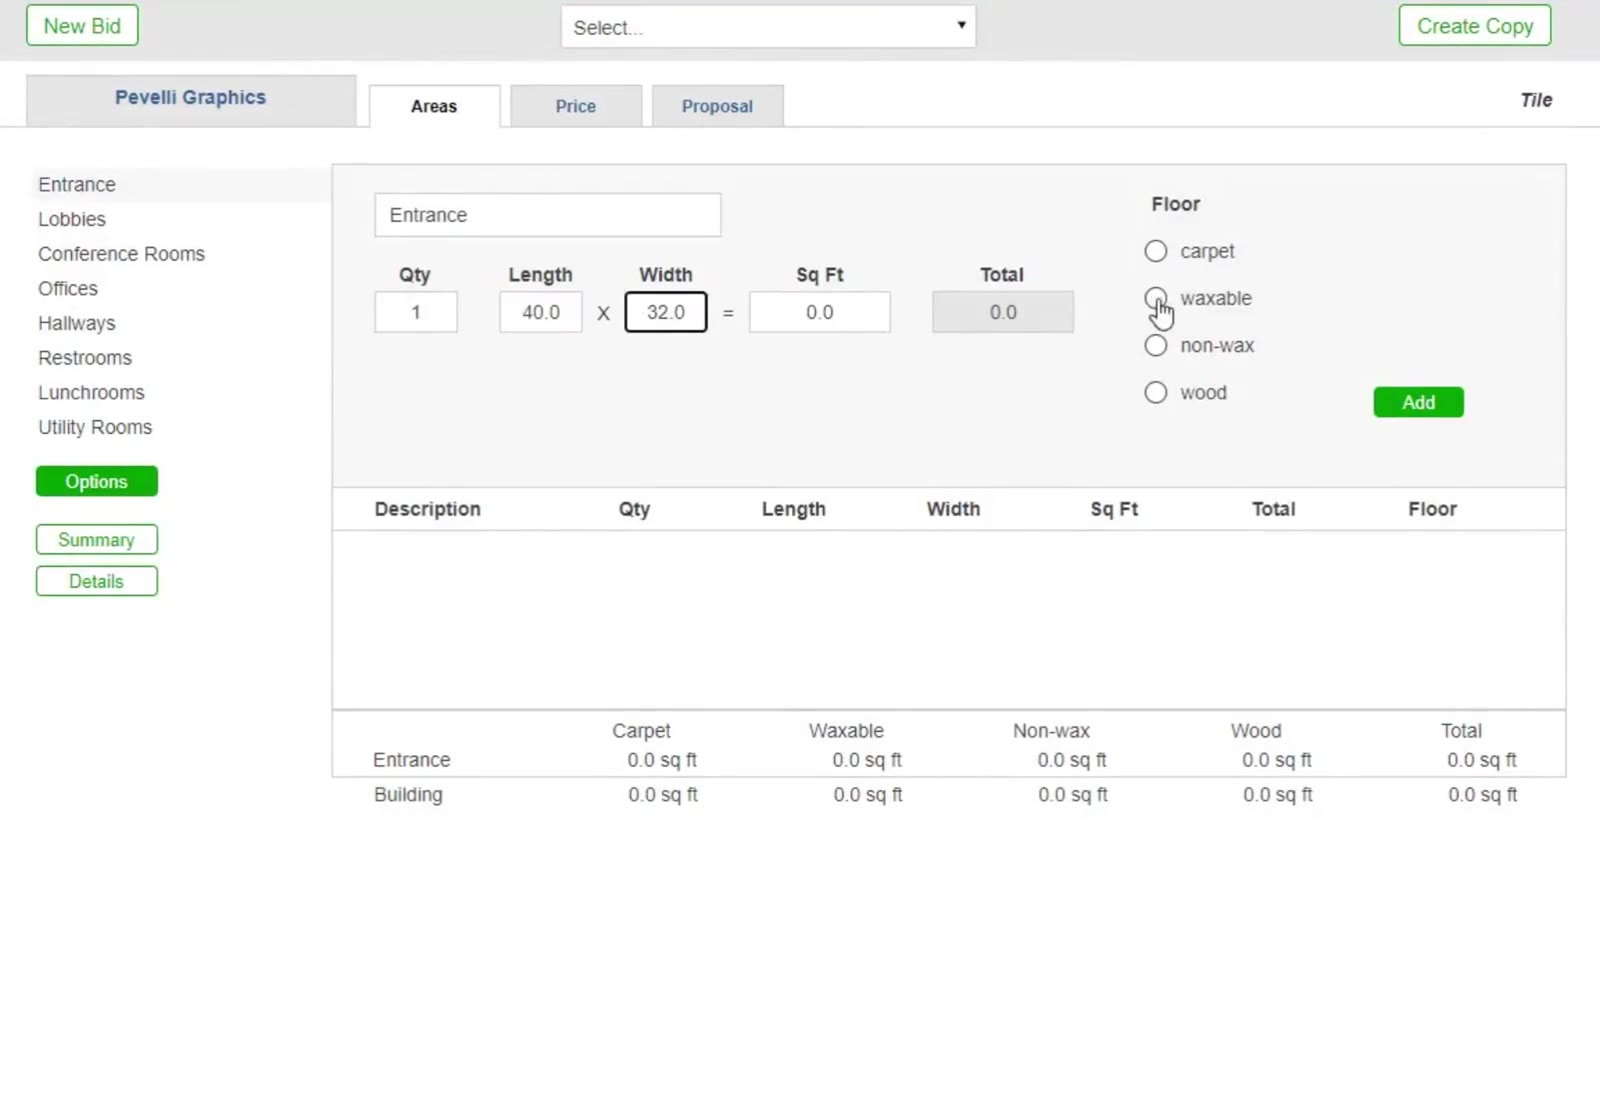Open the Select... dropdown at top

click(x=768, y=27)
